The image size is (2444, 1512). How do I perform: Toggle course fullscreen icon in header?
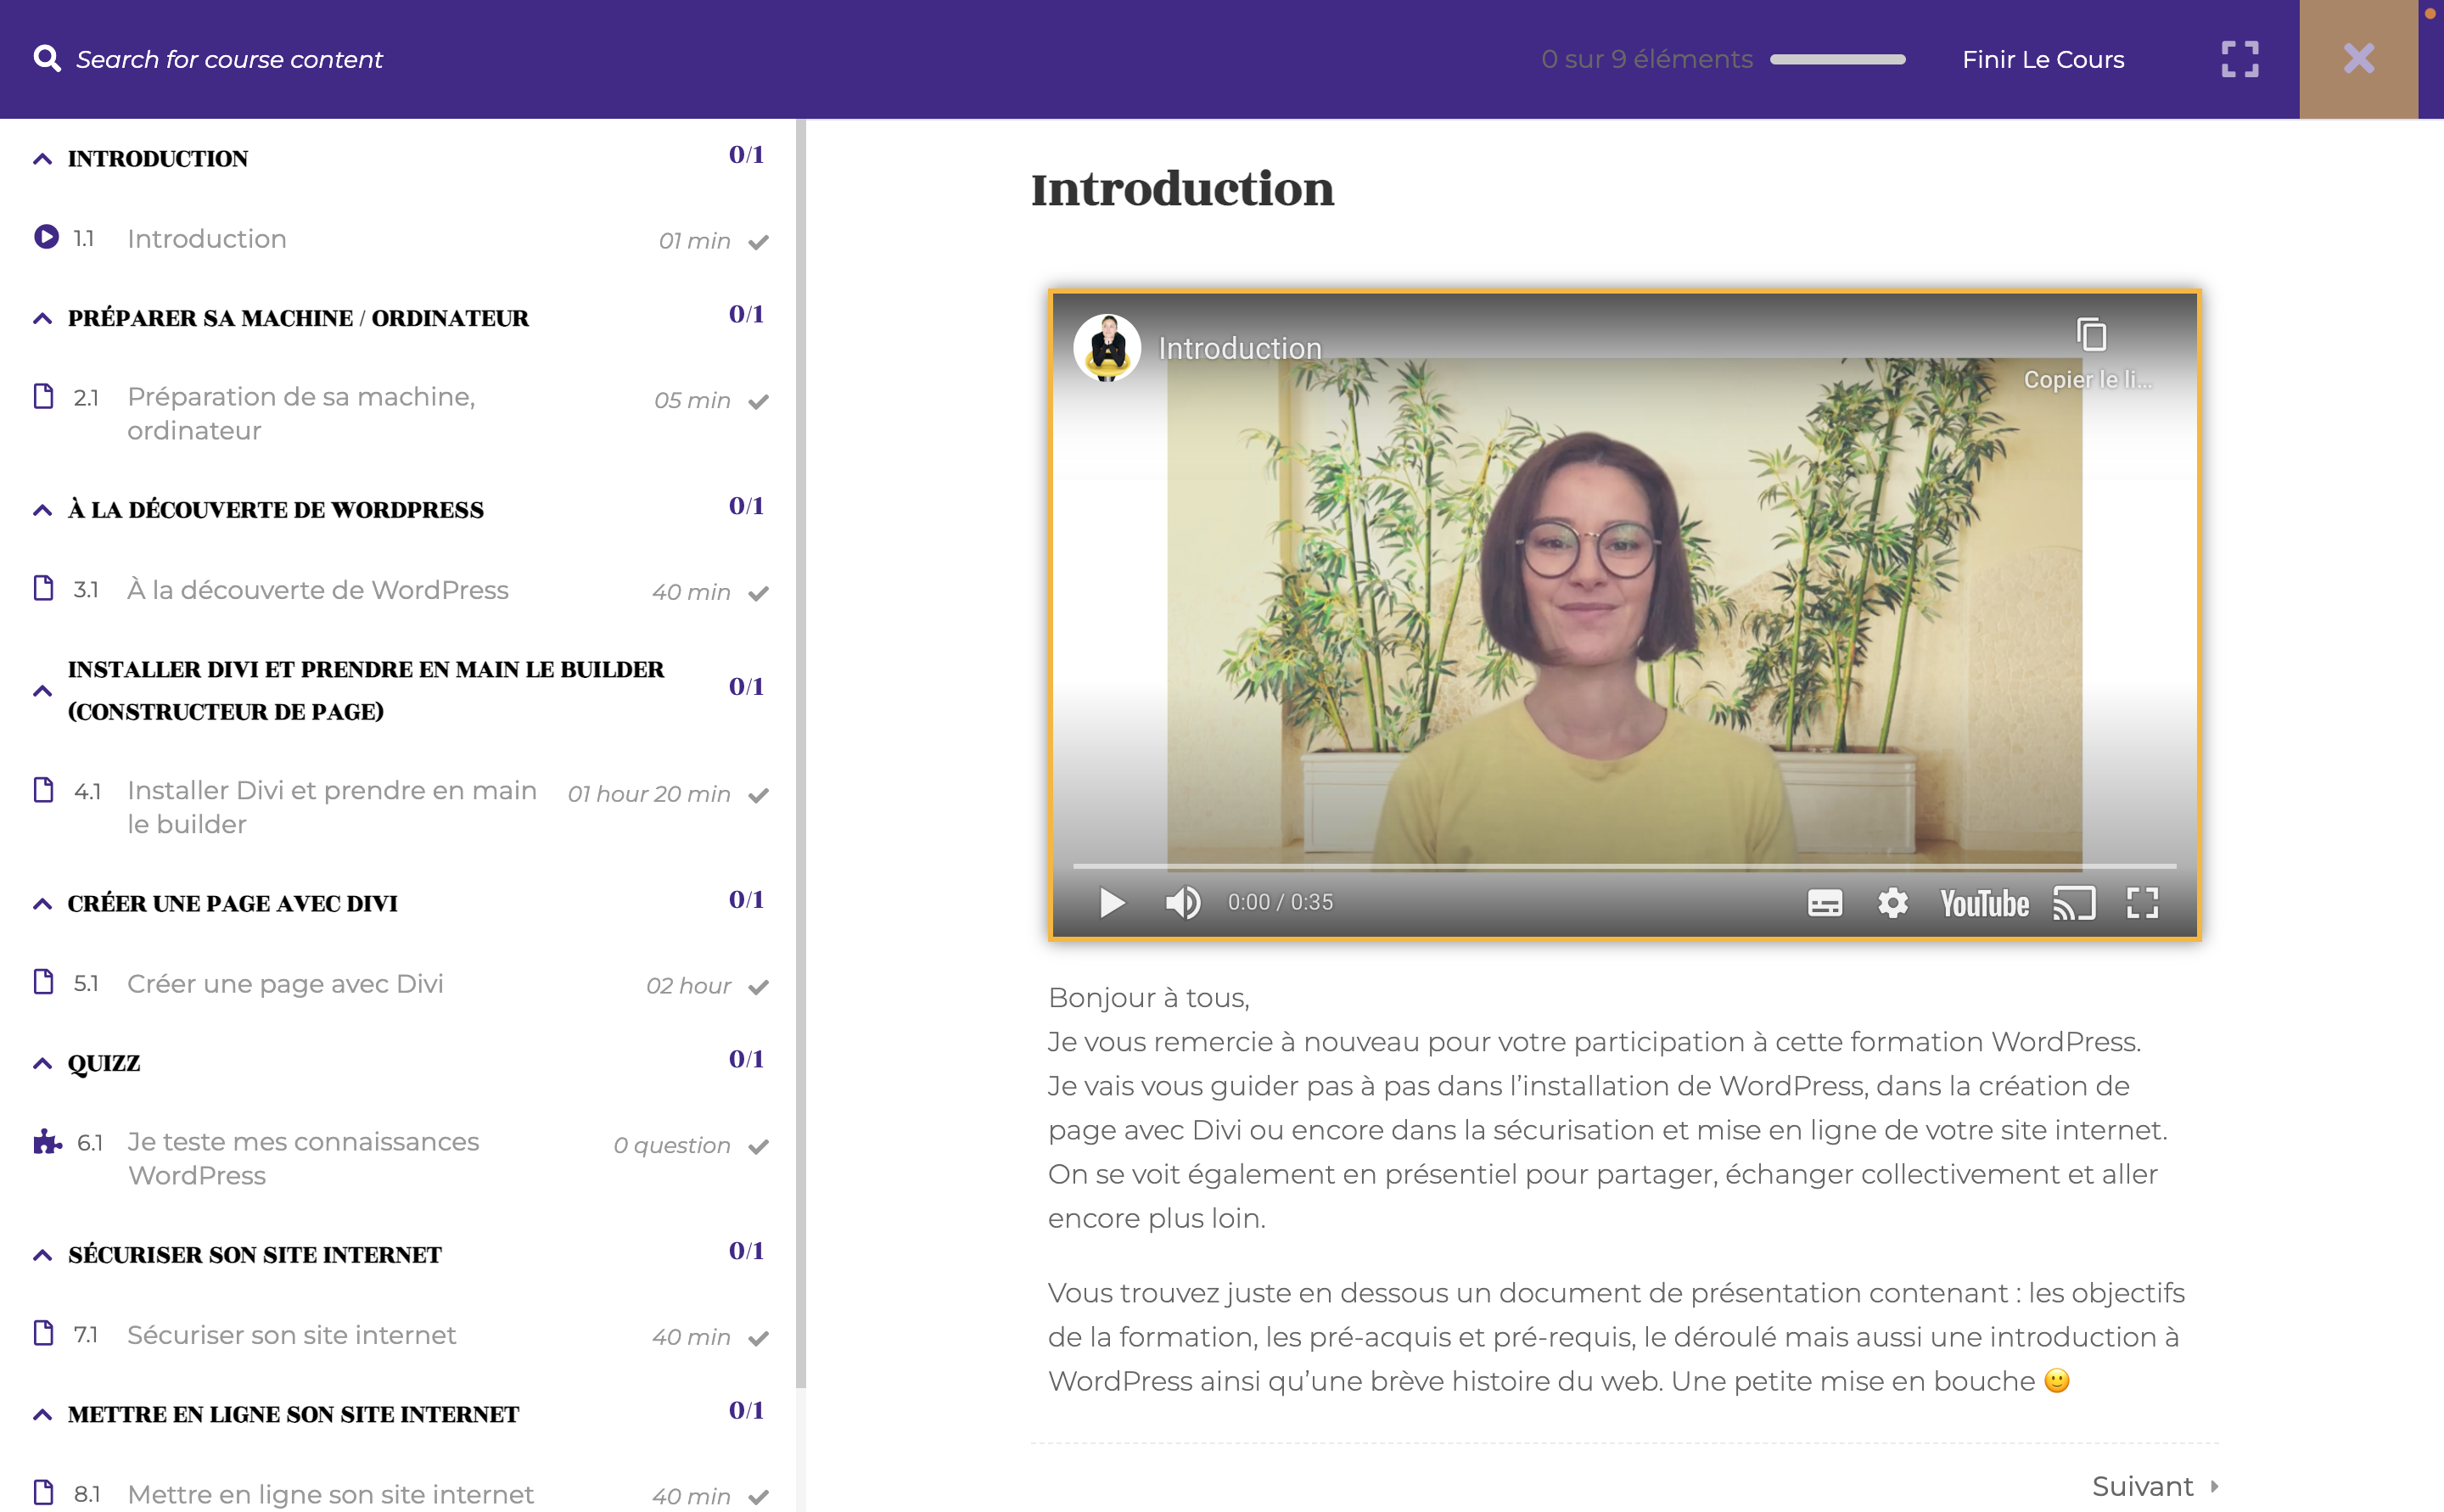(2239, 59)
